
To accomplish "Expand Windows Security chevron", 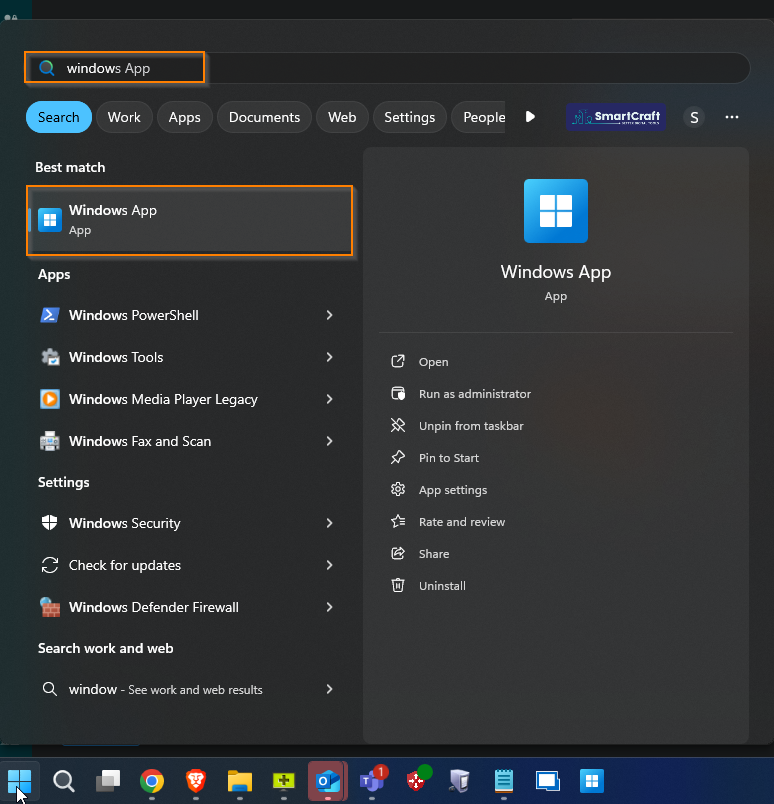I will tap(329, 523).
